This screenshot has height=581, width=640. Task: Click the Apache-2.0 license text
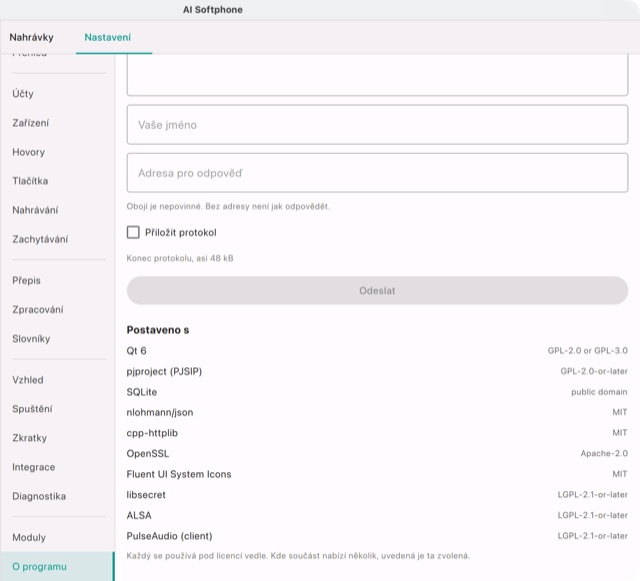[x=604, y=454]
